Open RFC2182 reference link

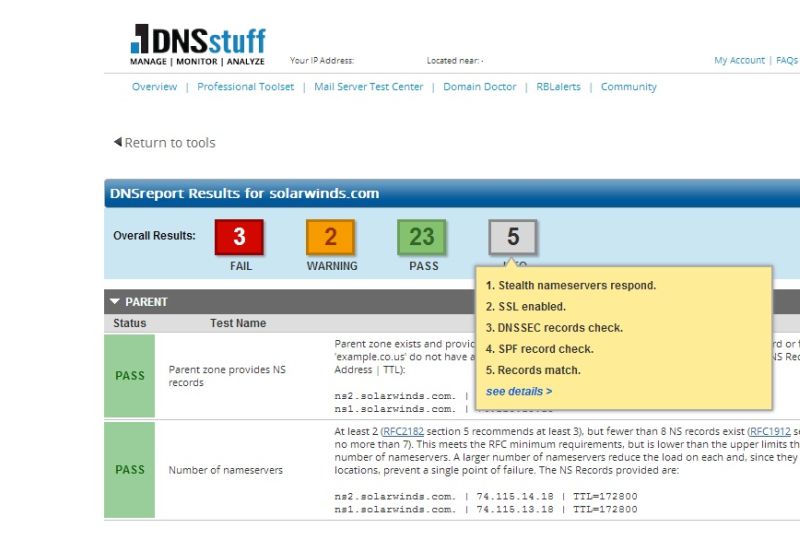click(403, 431)
